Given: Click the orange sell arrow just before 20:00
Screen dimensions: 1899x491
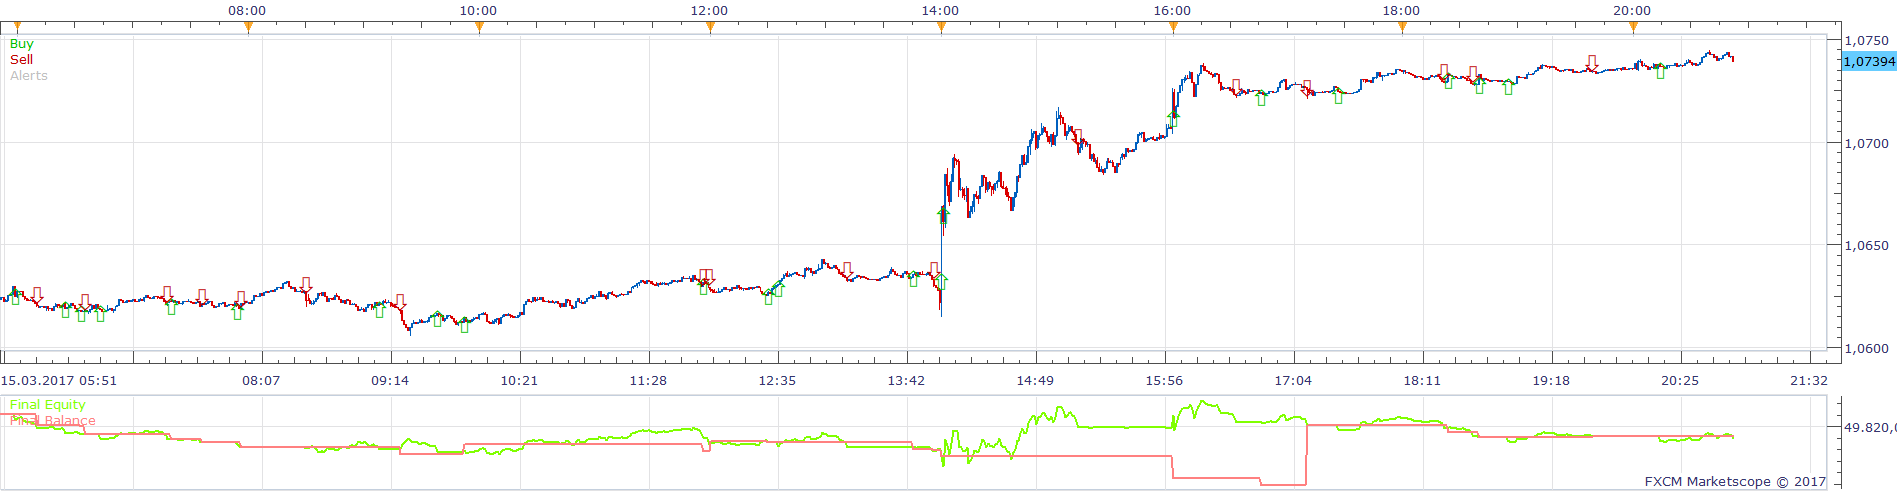Looking at the screenshot, I should pyautogui.click(x=1592, y=63).
